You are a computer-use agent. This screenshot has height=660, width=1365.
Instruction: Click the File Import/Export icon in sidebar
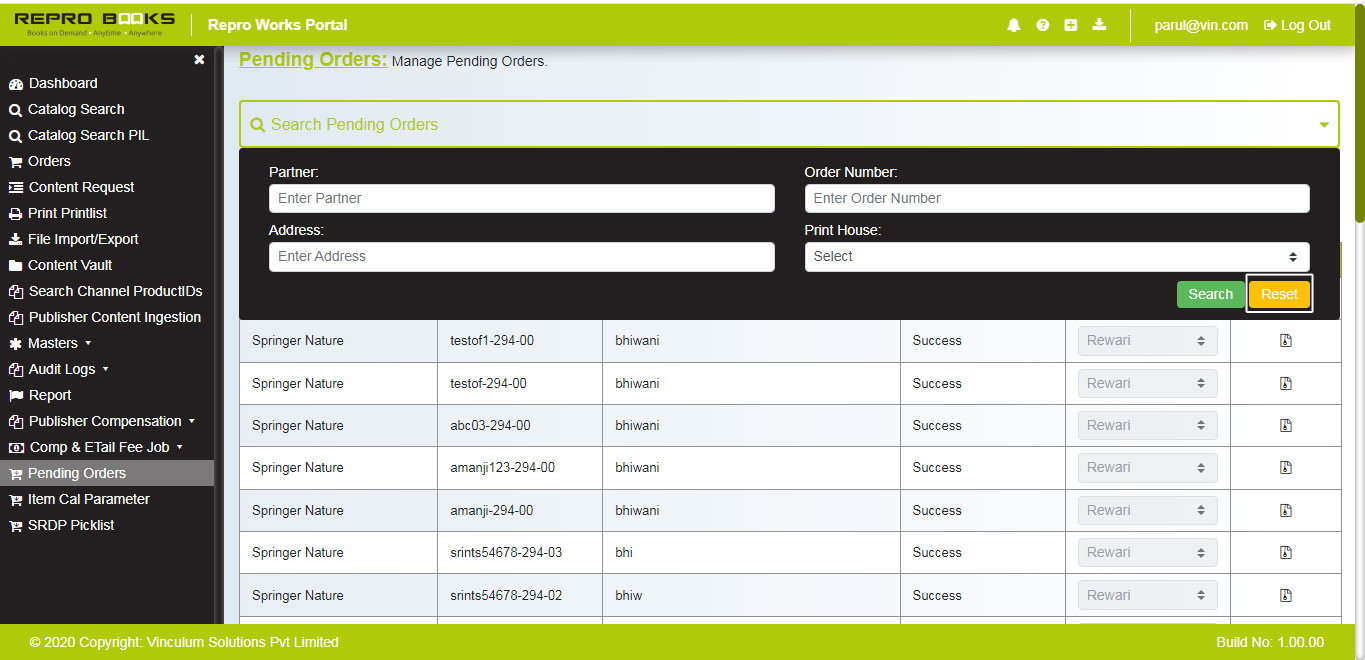coord(15,239)
